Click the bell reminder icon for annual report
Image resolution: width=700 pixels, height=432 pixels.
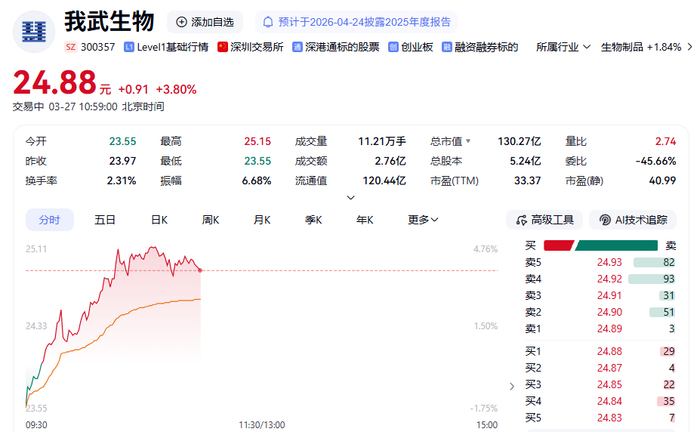tap(268, 22)
